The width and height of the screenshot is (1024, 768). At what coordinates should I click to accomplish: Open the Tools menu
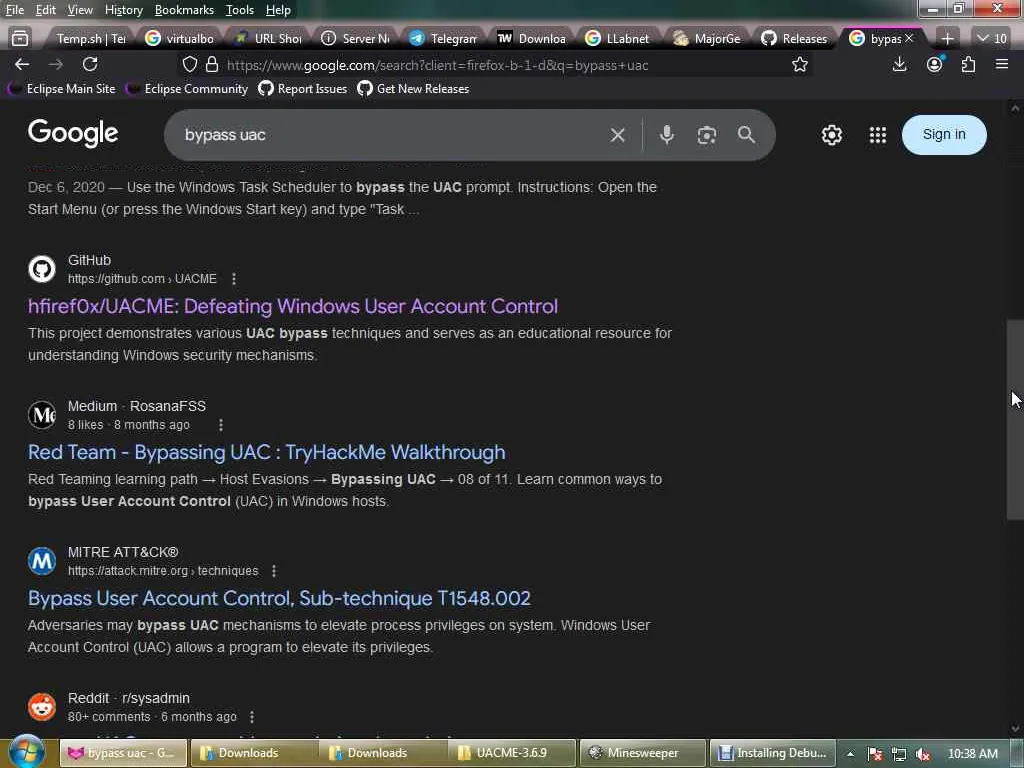click(240, 10)
